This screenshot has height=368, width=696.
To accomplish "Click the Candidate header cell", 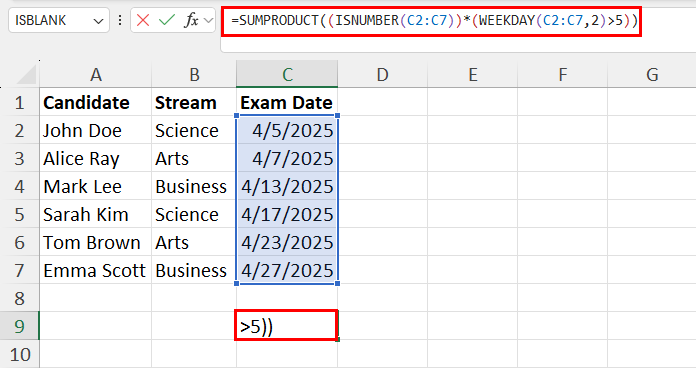I will point(95,103).
